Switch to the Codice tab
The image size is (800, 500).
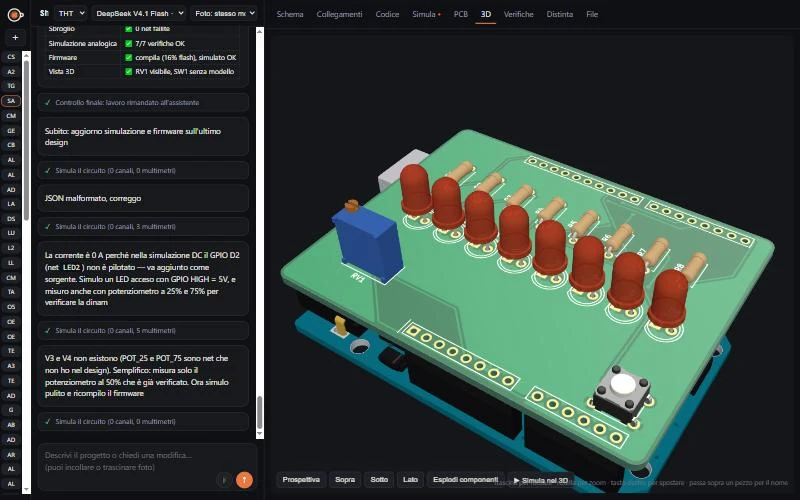pyautogui.click(x=387, y=14)
